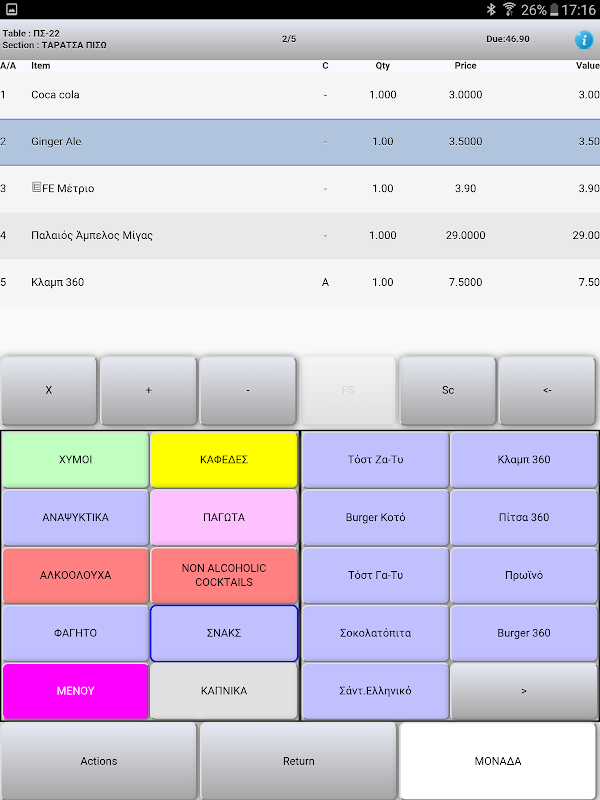Tap the Sc button
The width and height of the screenshot is (600, 800).
click(447, 390)
